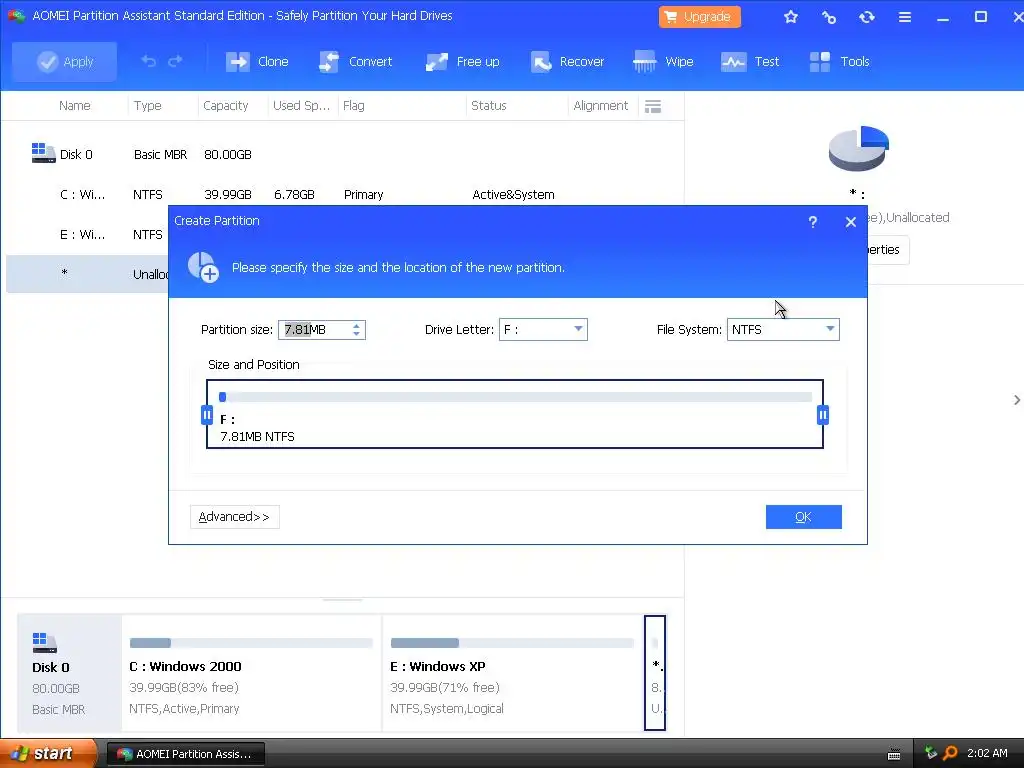Viewport: 1024px width, 768px height.
Task: Click the magnifier tray icon
Action: point(950,754)
